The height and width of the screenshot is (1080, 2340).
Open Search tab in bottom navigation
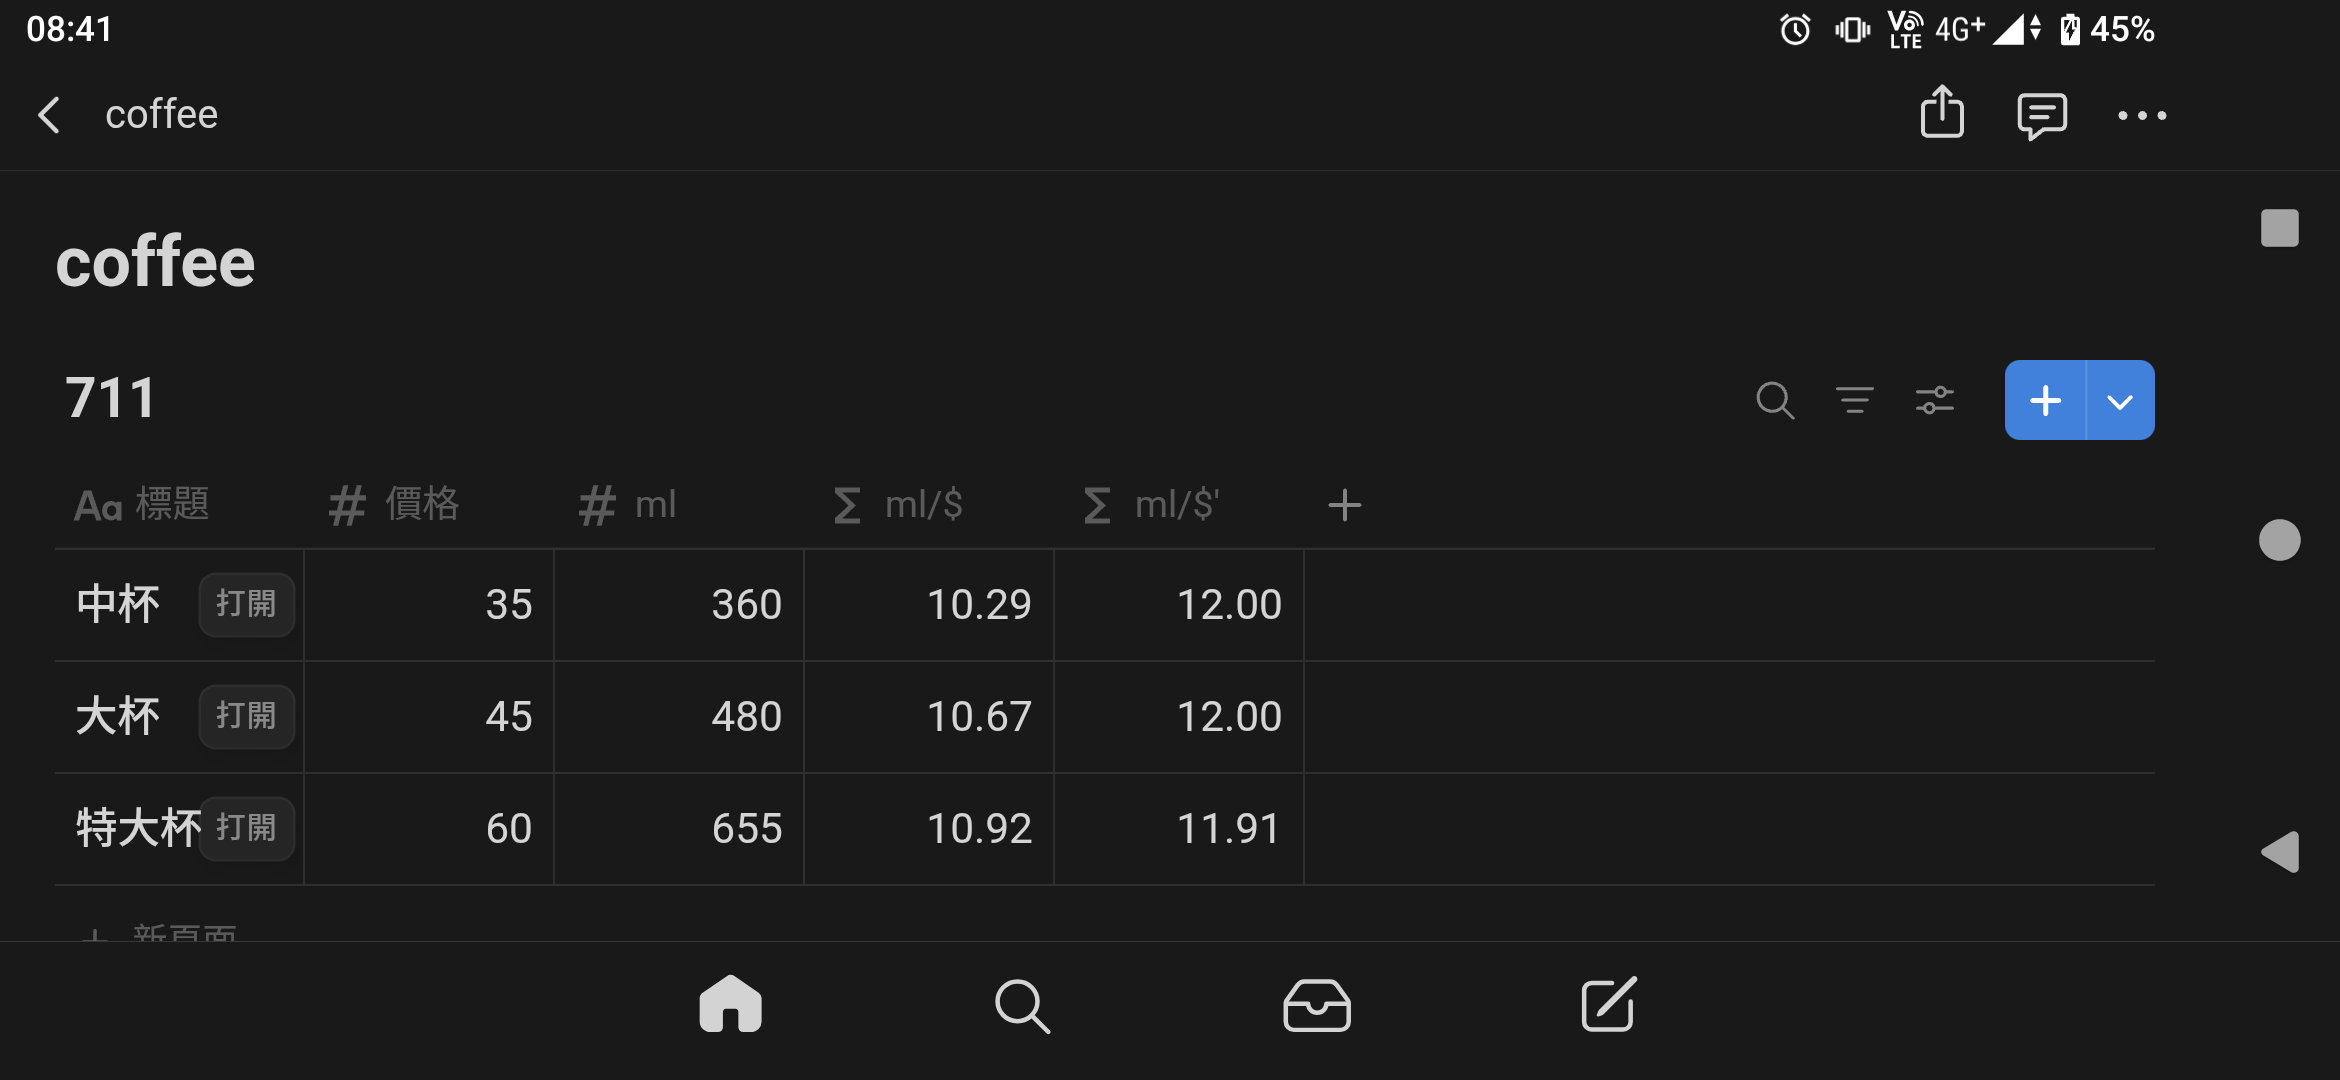point(1023,1006)
